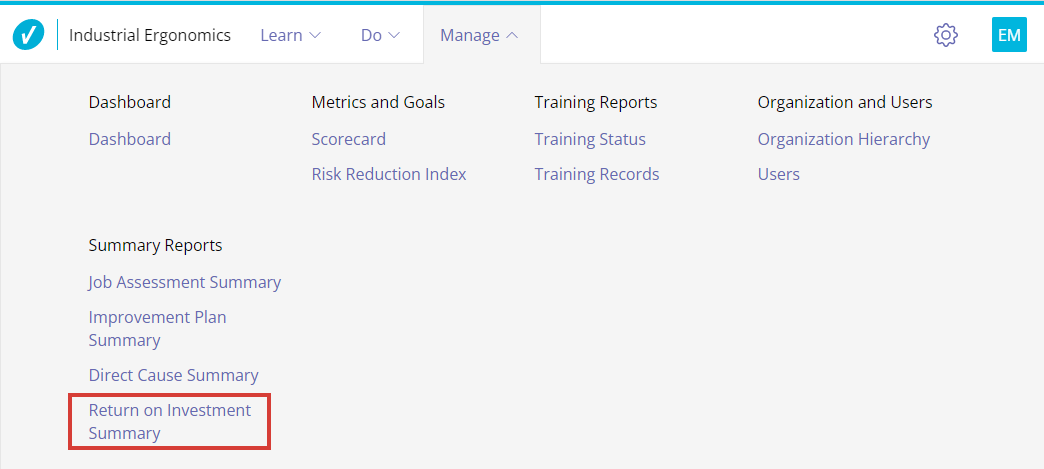Open Job Assessment Summary report

coord(185,282)
